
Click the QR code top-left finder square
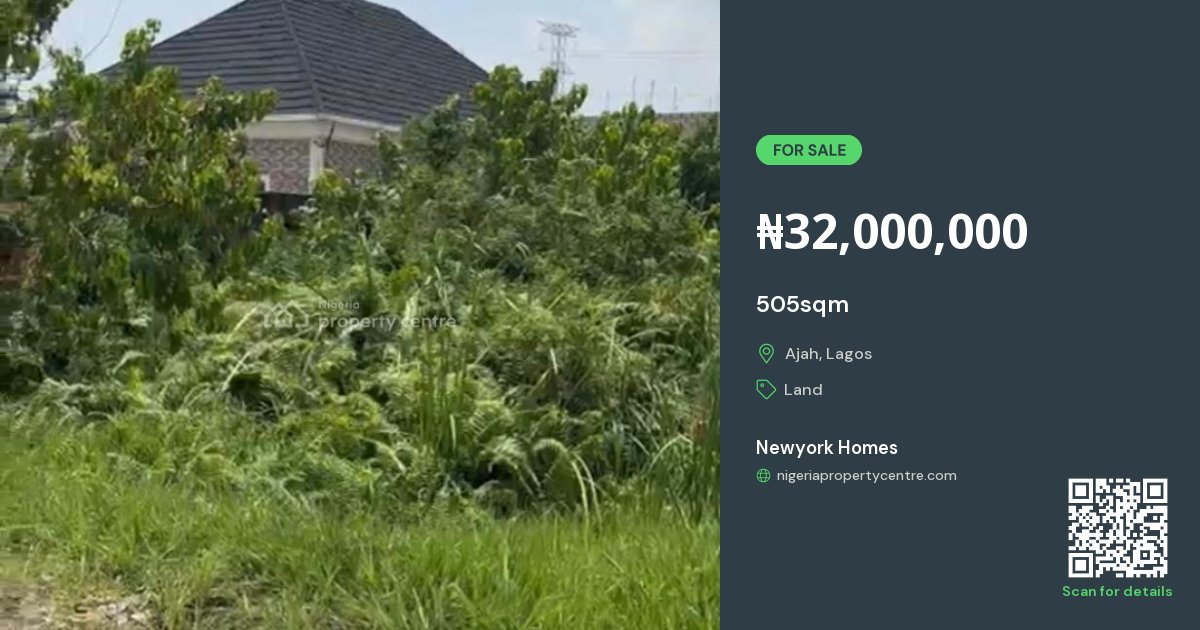click(x=1080, y=490)
